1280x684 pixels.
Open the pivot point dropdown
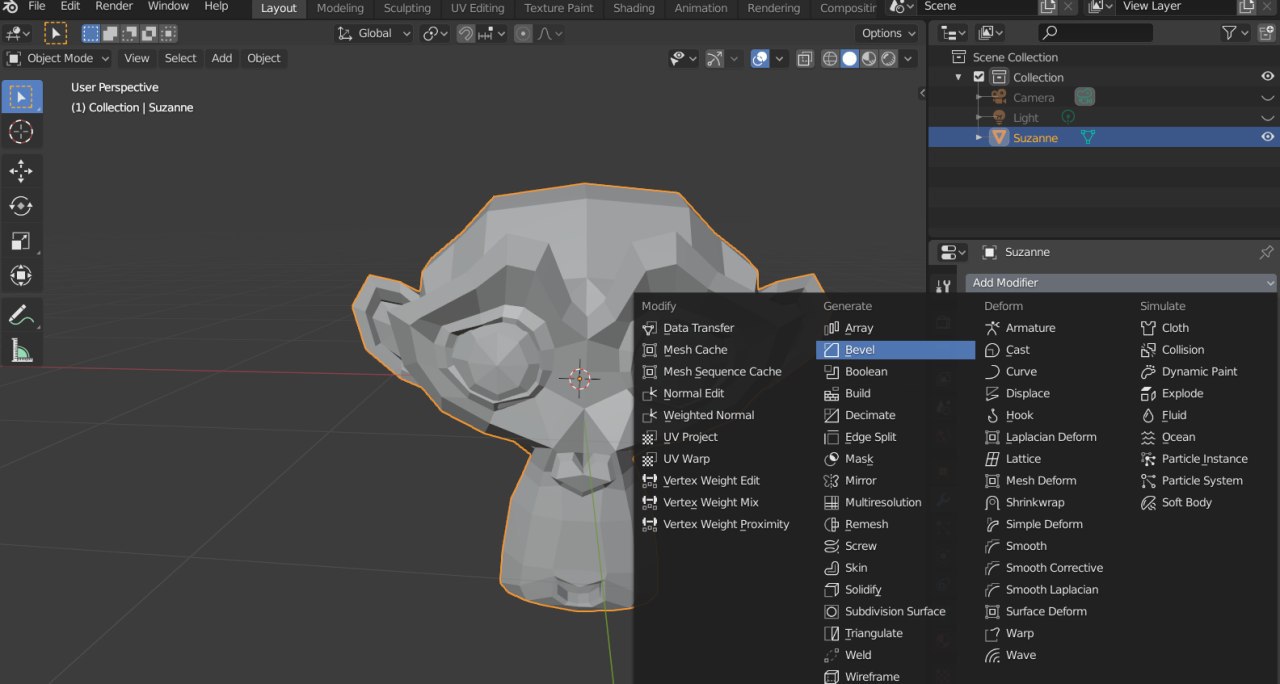[x=436, y=33]
